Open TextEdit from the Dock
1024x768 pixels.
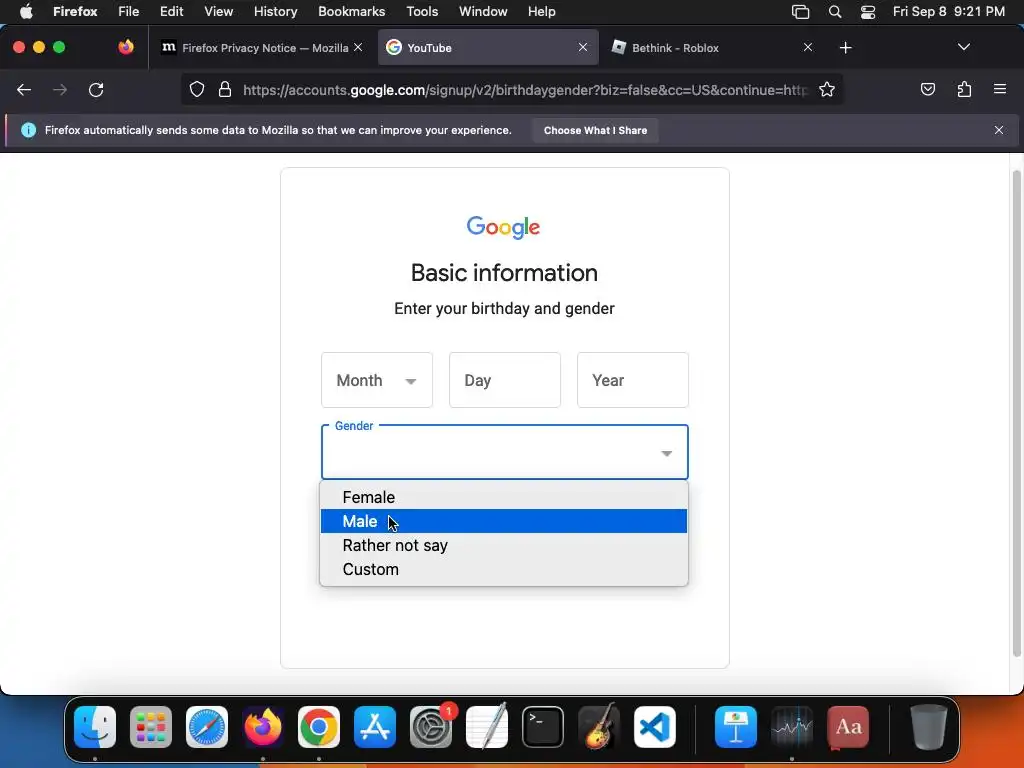[487, 727]
